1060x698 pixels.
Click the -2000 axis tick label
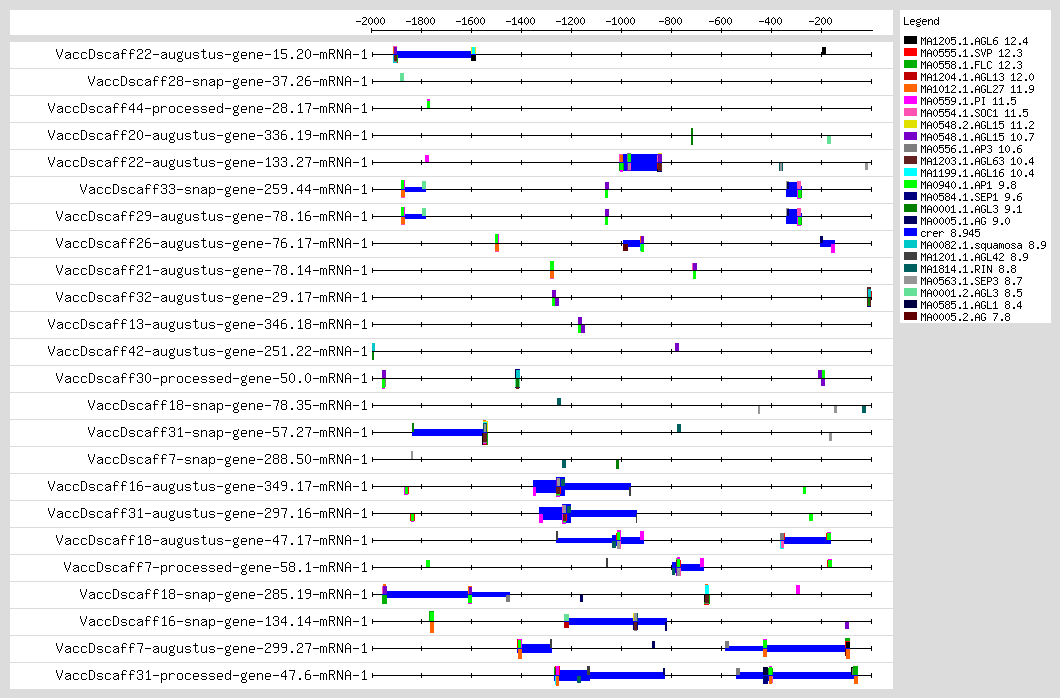pyautogui.click(x=371, y=21)
